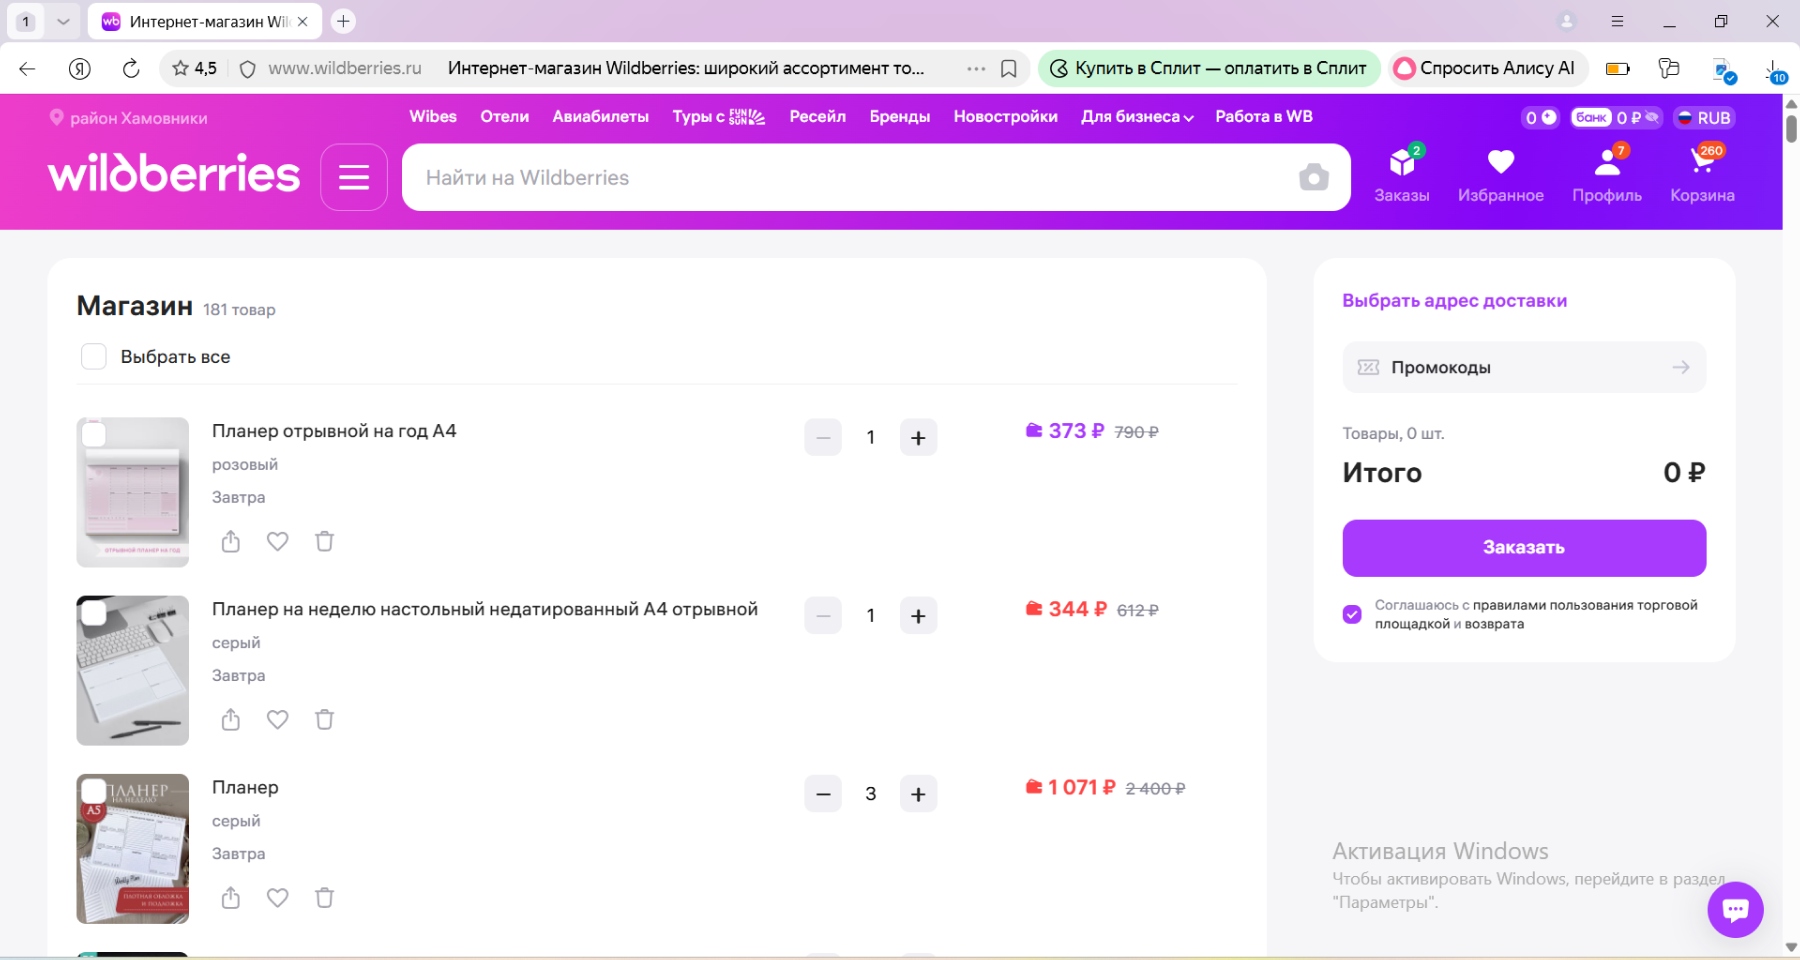
Task: Add gray weekly planner to favorites
Action: coord(277,719)
